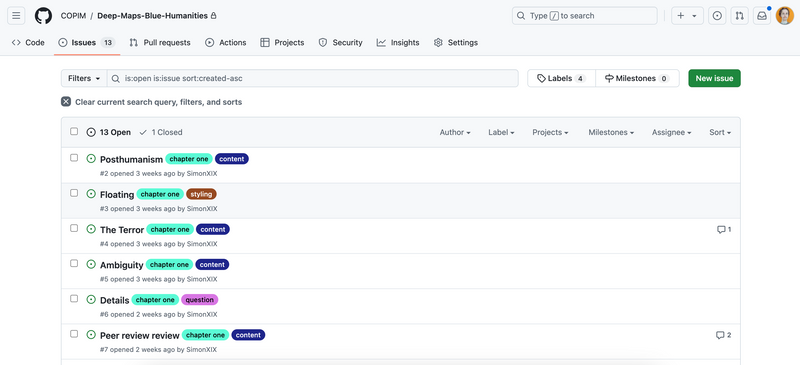The width and height of the screenshot is (800, 365).
Task: Show the 1 Closed issue
Action: [161, 132]
